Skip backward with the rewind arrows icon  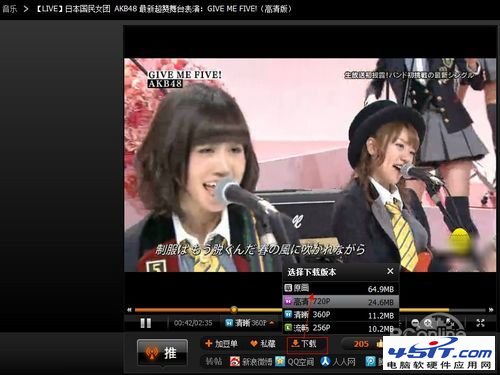129,310
